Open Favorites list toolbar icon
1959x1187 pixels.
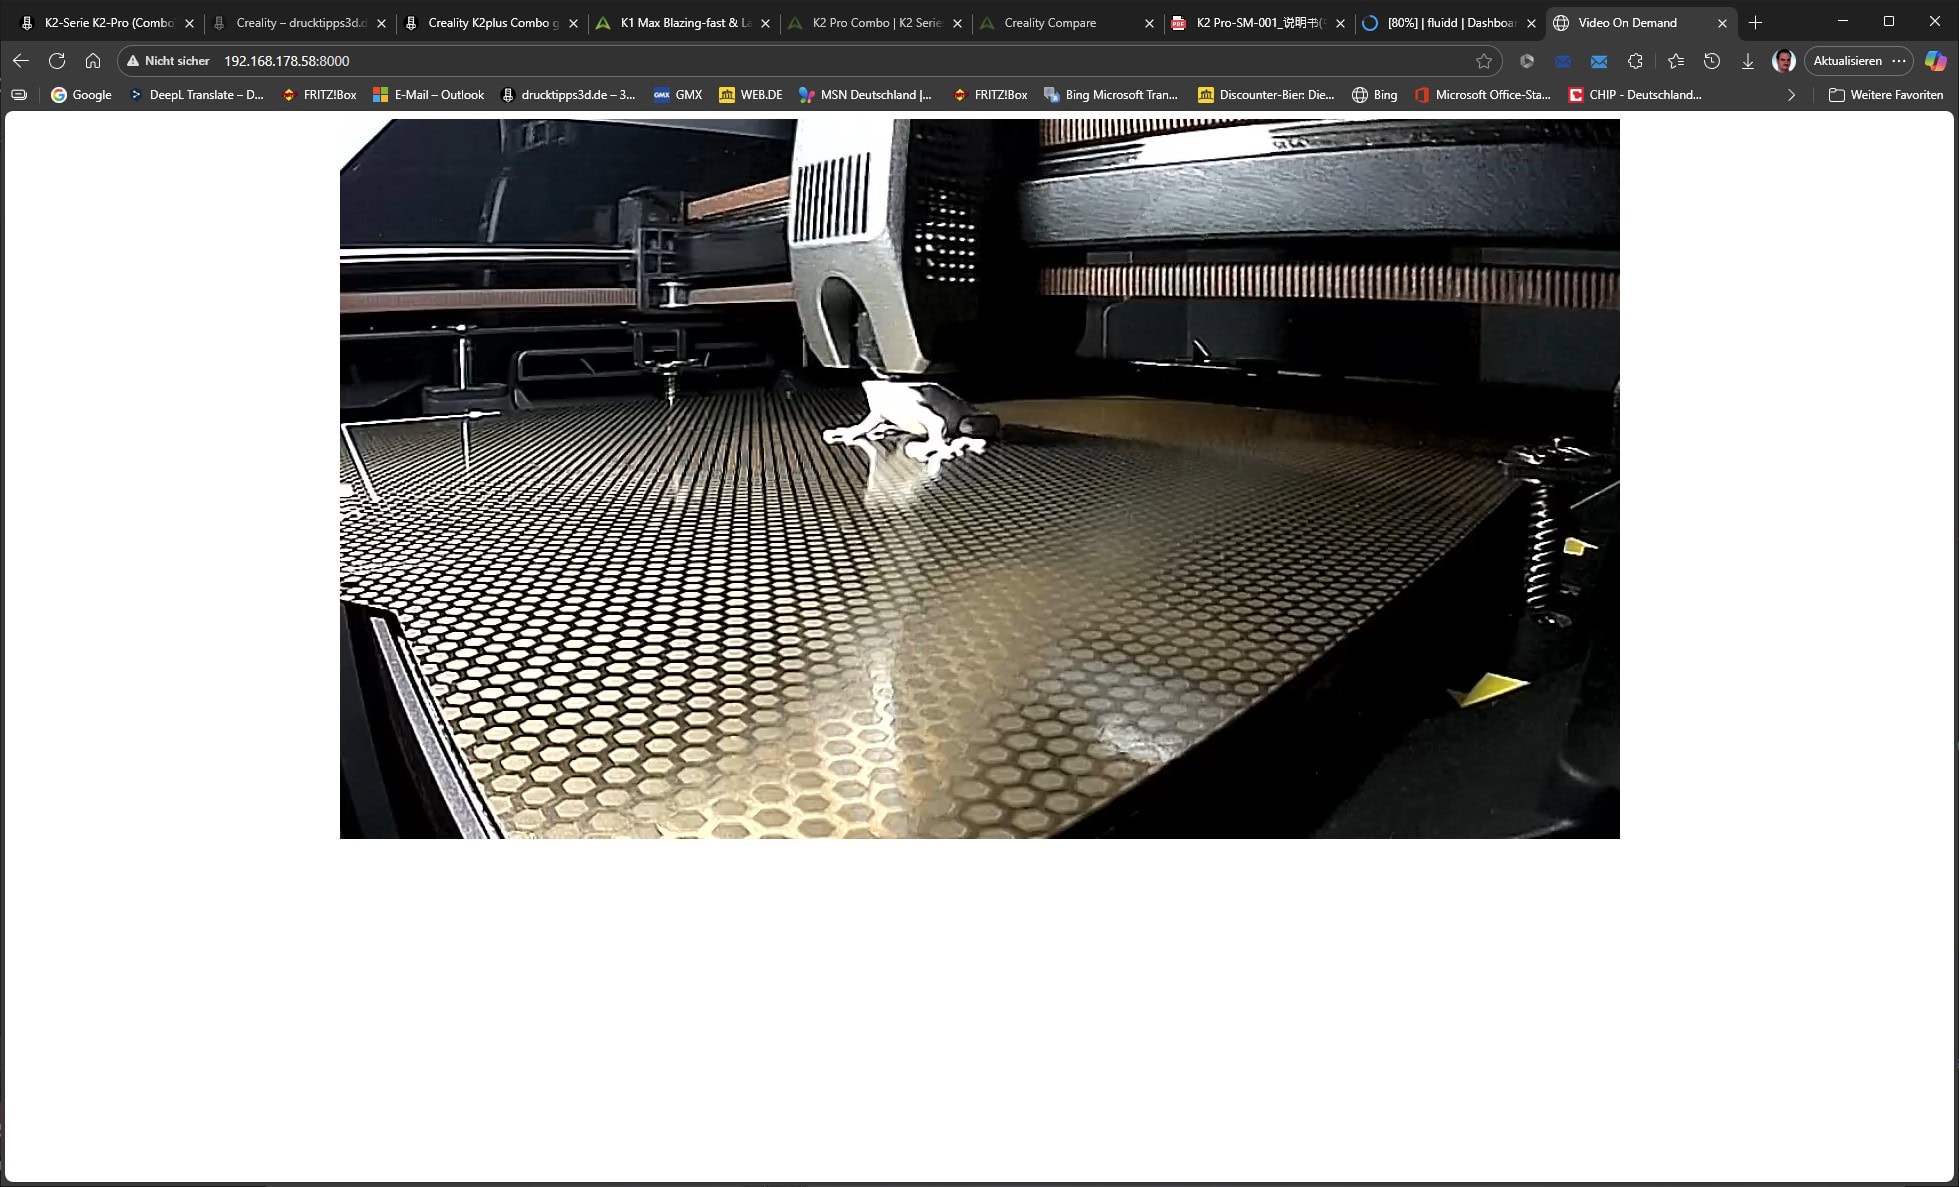pos(1676,61)
